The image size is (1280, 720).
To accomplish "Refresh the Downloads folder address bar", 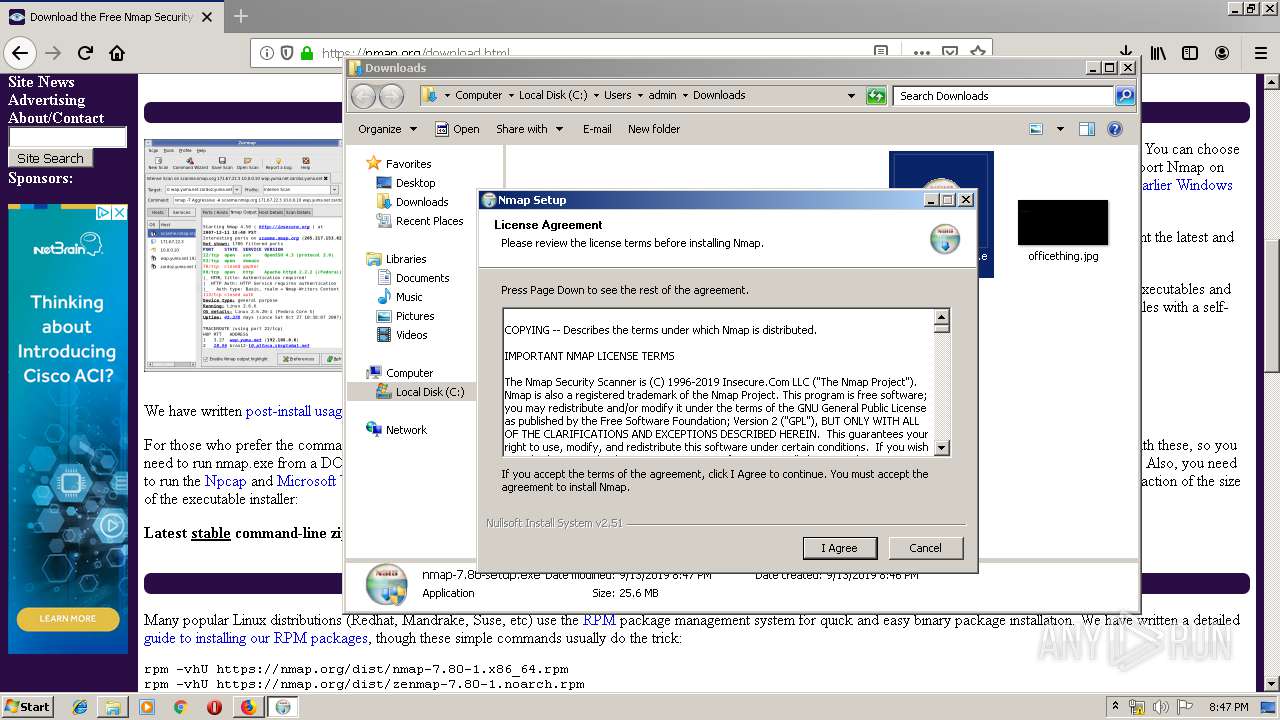I will pyautogui.click(x=876, y=96).
